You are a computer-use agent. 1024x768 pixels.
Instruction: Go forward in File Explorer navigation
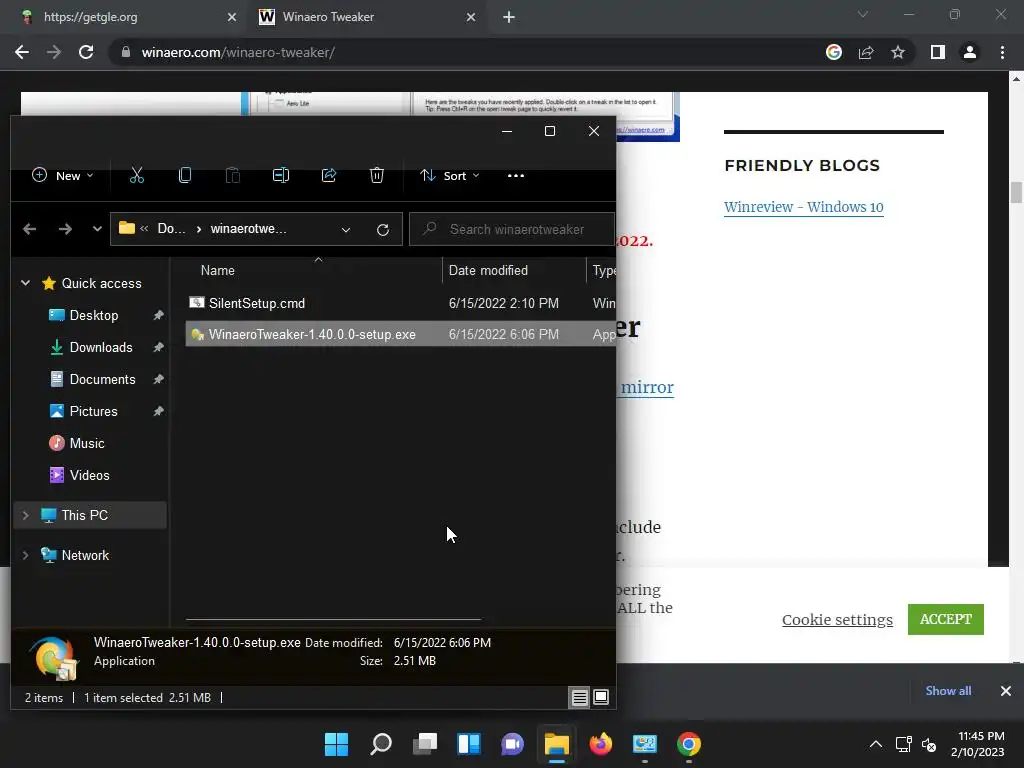point(65,229)
